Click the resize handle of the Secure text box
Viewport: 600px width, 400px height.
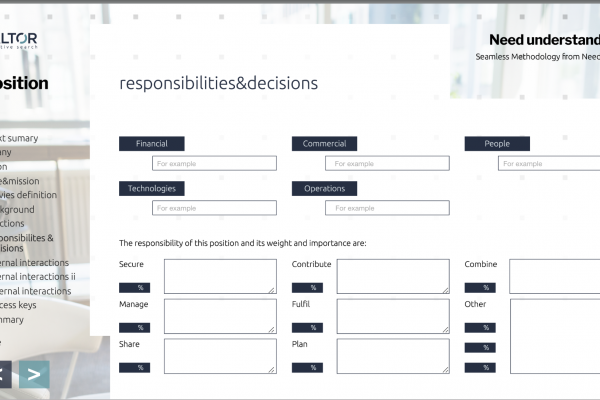pos(272,289)
